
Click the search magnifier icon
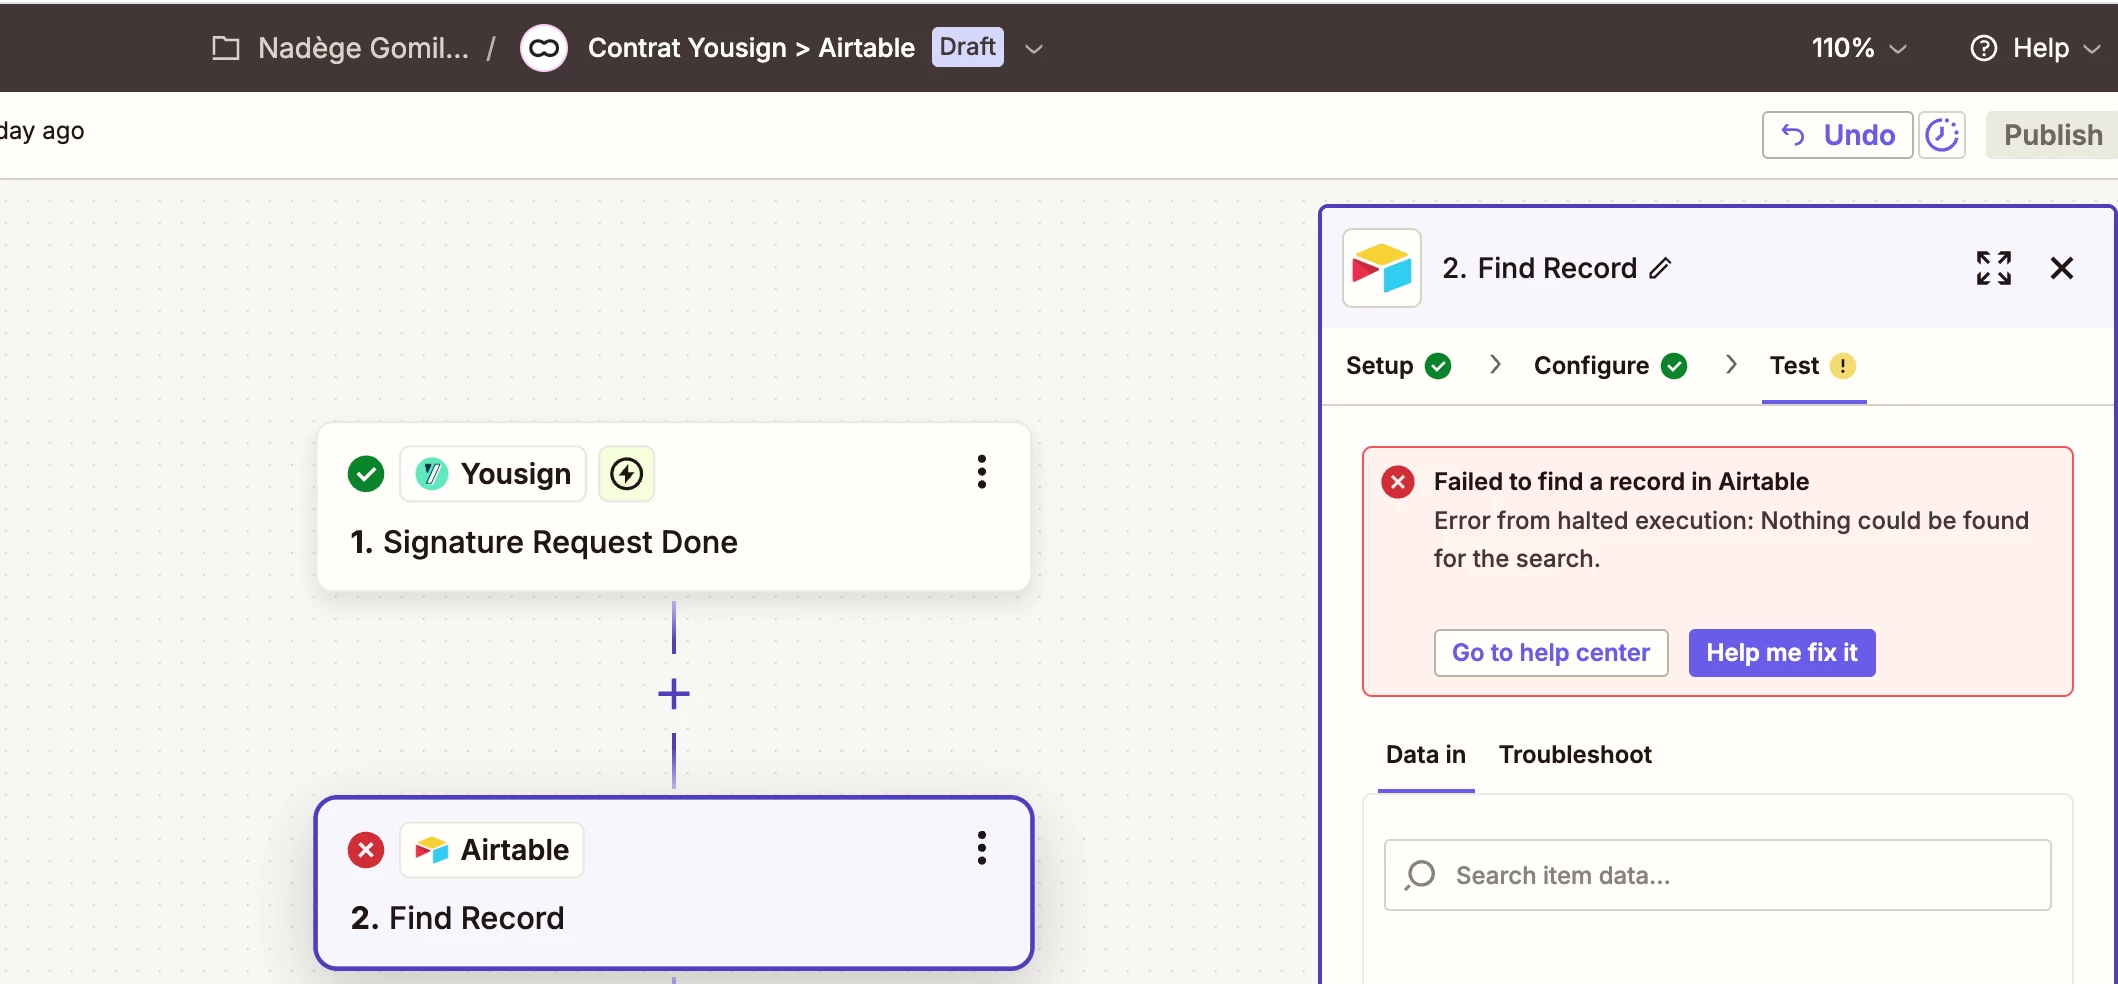(1420, 875)
